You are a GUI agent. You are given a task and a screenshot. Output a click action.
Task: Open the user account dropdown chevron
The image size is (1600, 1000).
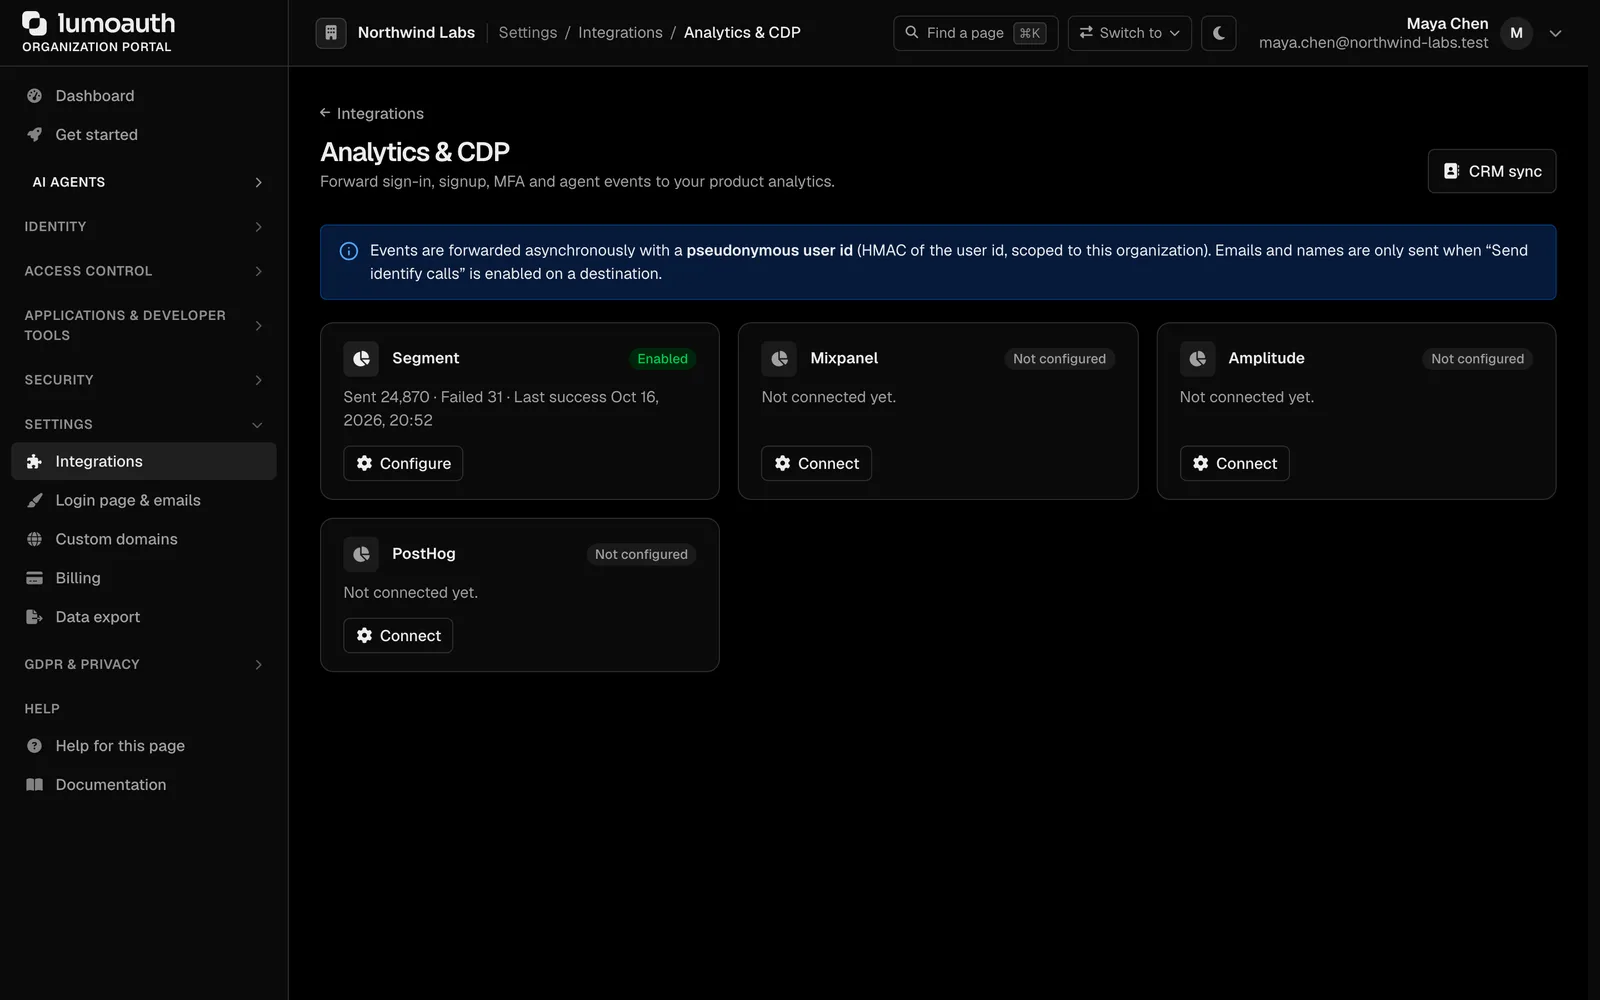point(1555,33)
